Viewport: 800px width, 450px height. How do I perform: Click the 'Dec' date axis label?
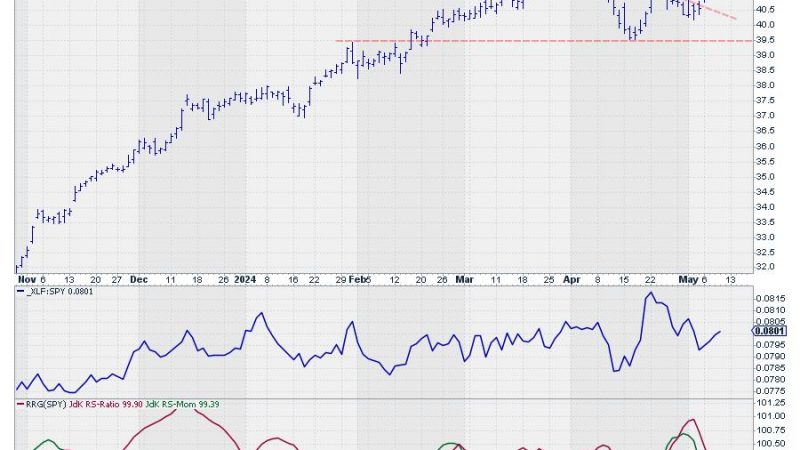139,280
